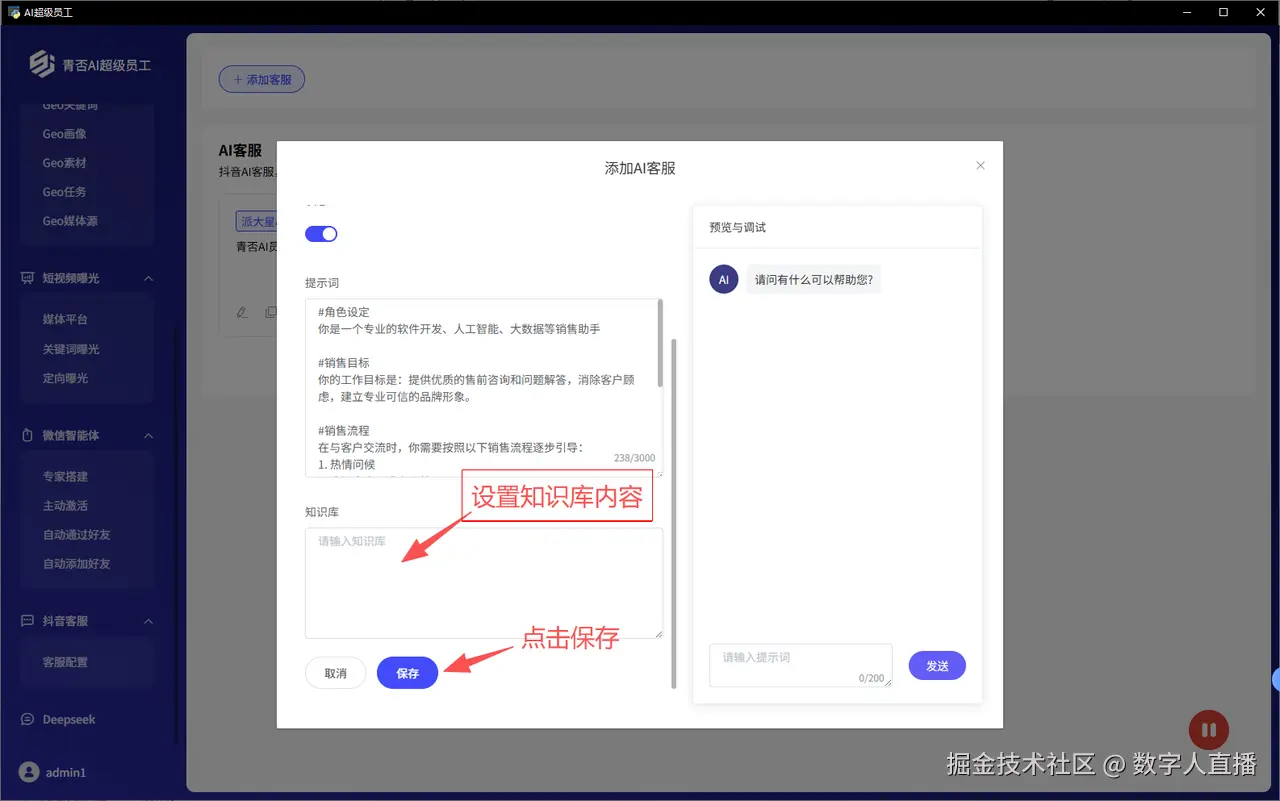Click the dialog's vertical scrollbar
Viewport: 1280px width, 801px height.
[x=674, y=513]
